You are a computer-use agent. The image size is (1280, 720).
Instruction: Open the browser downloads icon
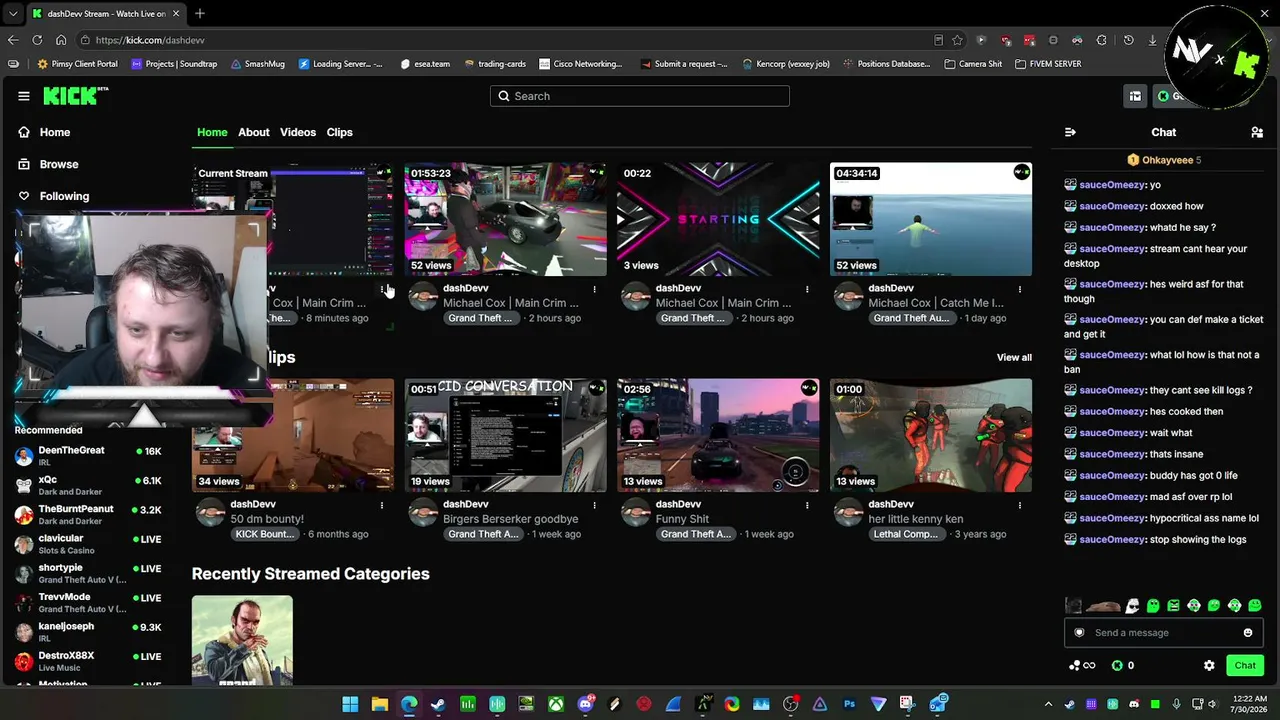coord(1152,40)
